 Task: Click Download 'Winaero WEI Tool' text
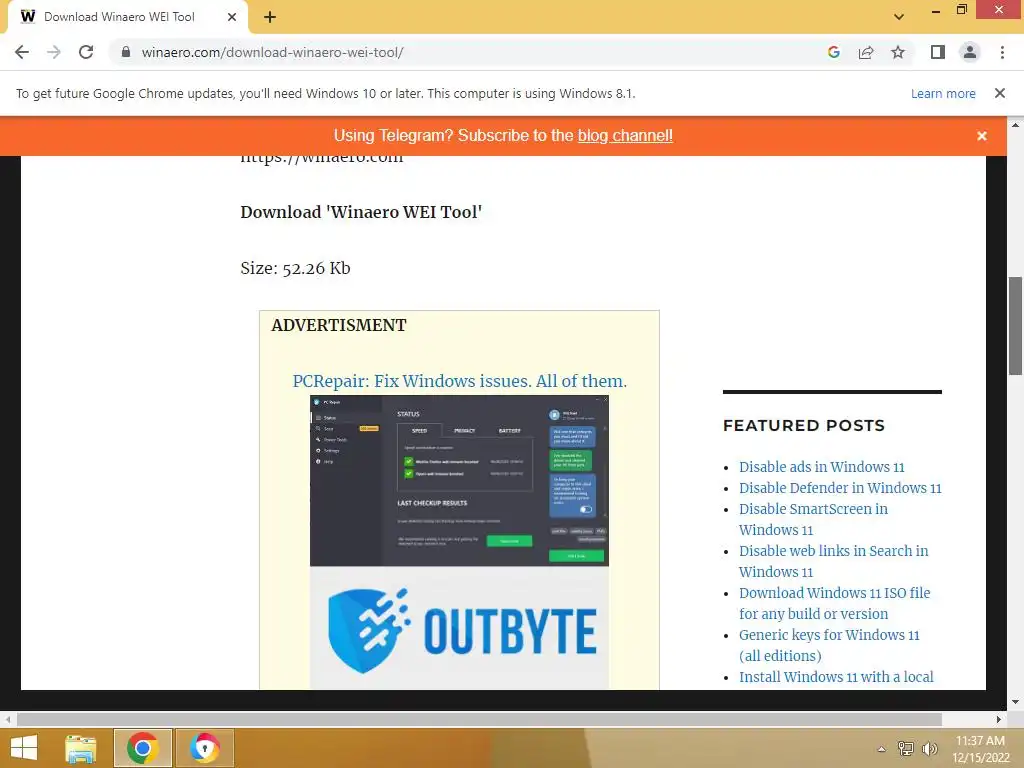361,212
